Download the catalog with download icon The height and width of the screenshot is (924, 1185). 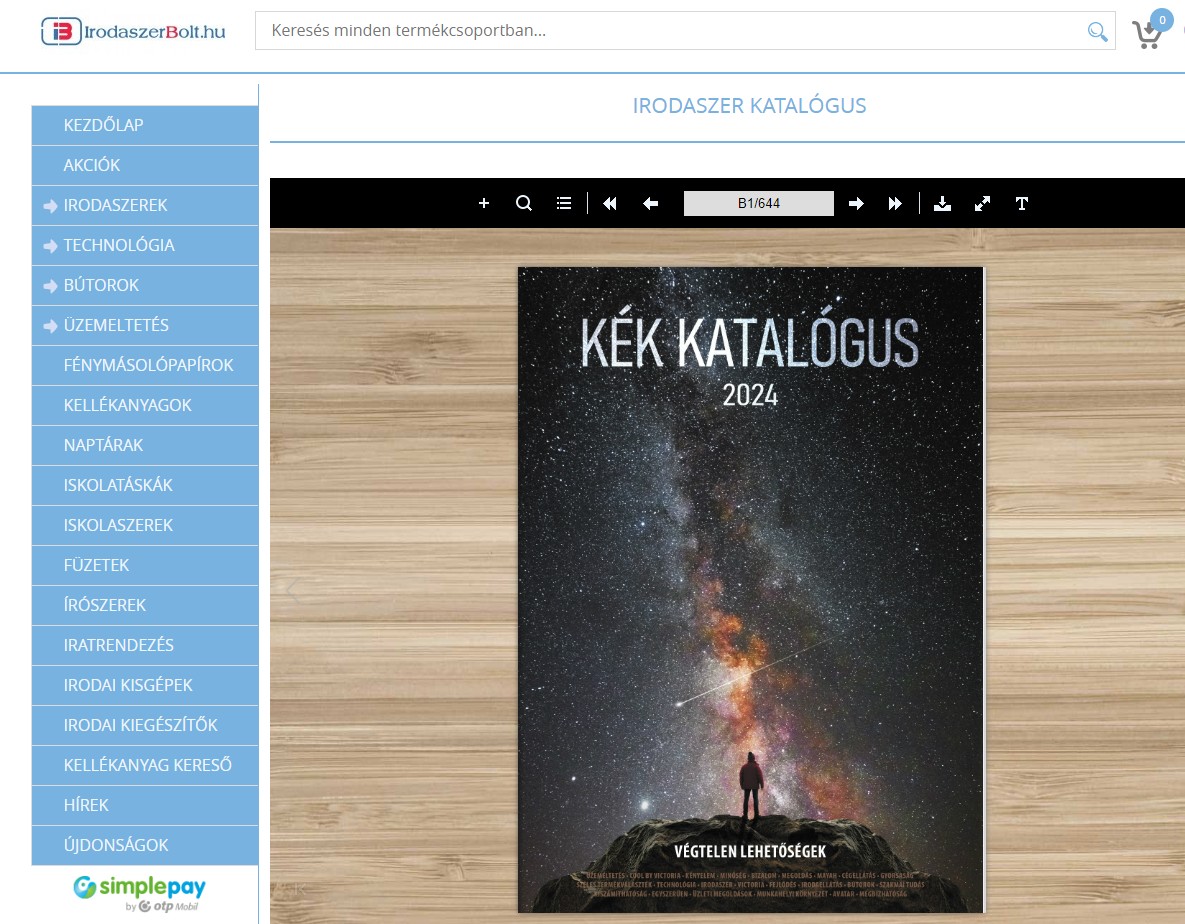[942, 203]
